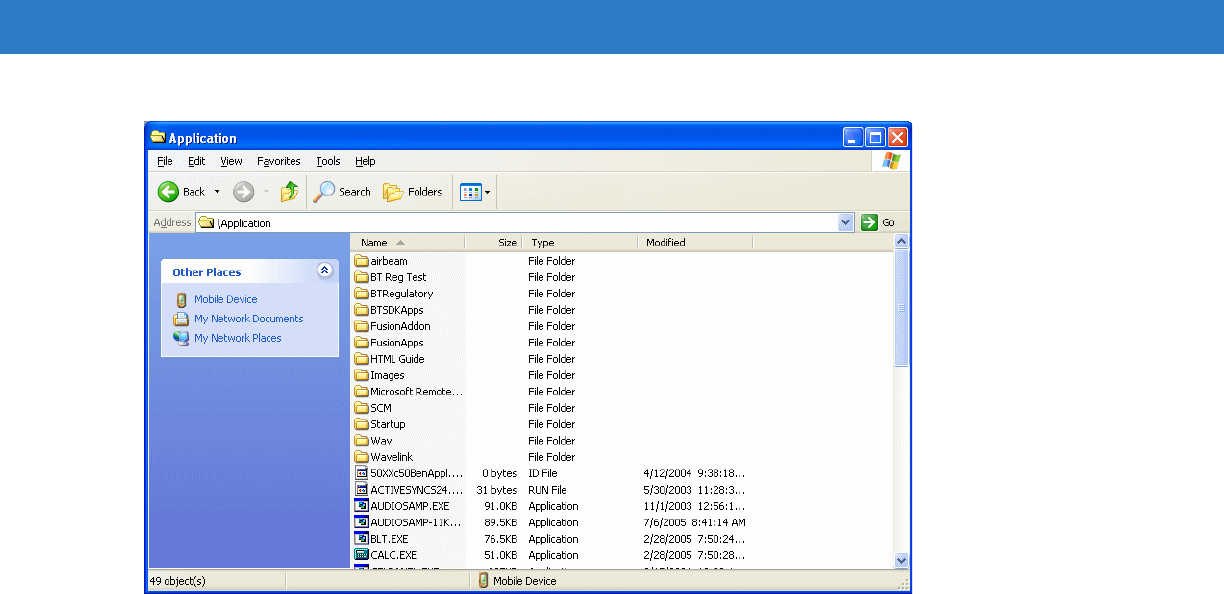Viewport: 1224px width, 594px height.
Task: Sort by the Type column header
Action: tap(580, 242)
